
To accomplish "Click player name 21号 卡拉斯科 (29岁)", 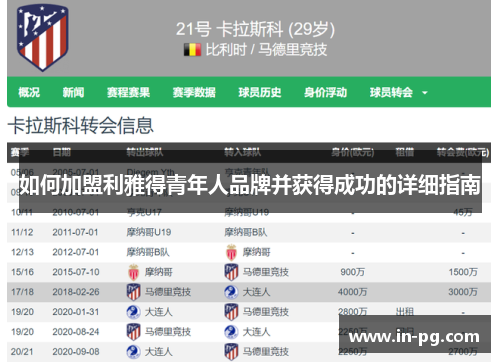I will click(x=255, y=29).
